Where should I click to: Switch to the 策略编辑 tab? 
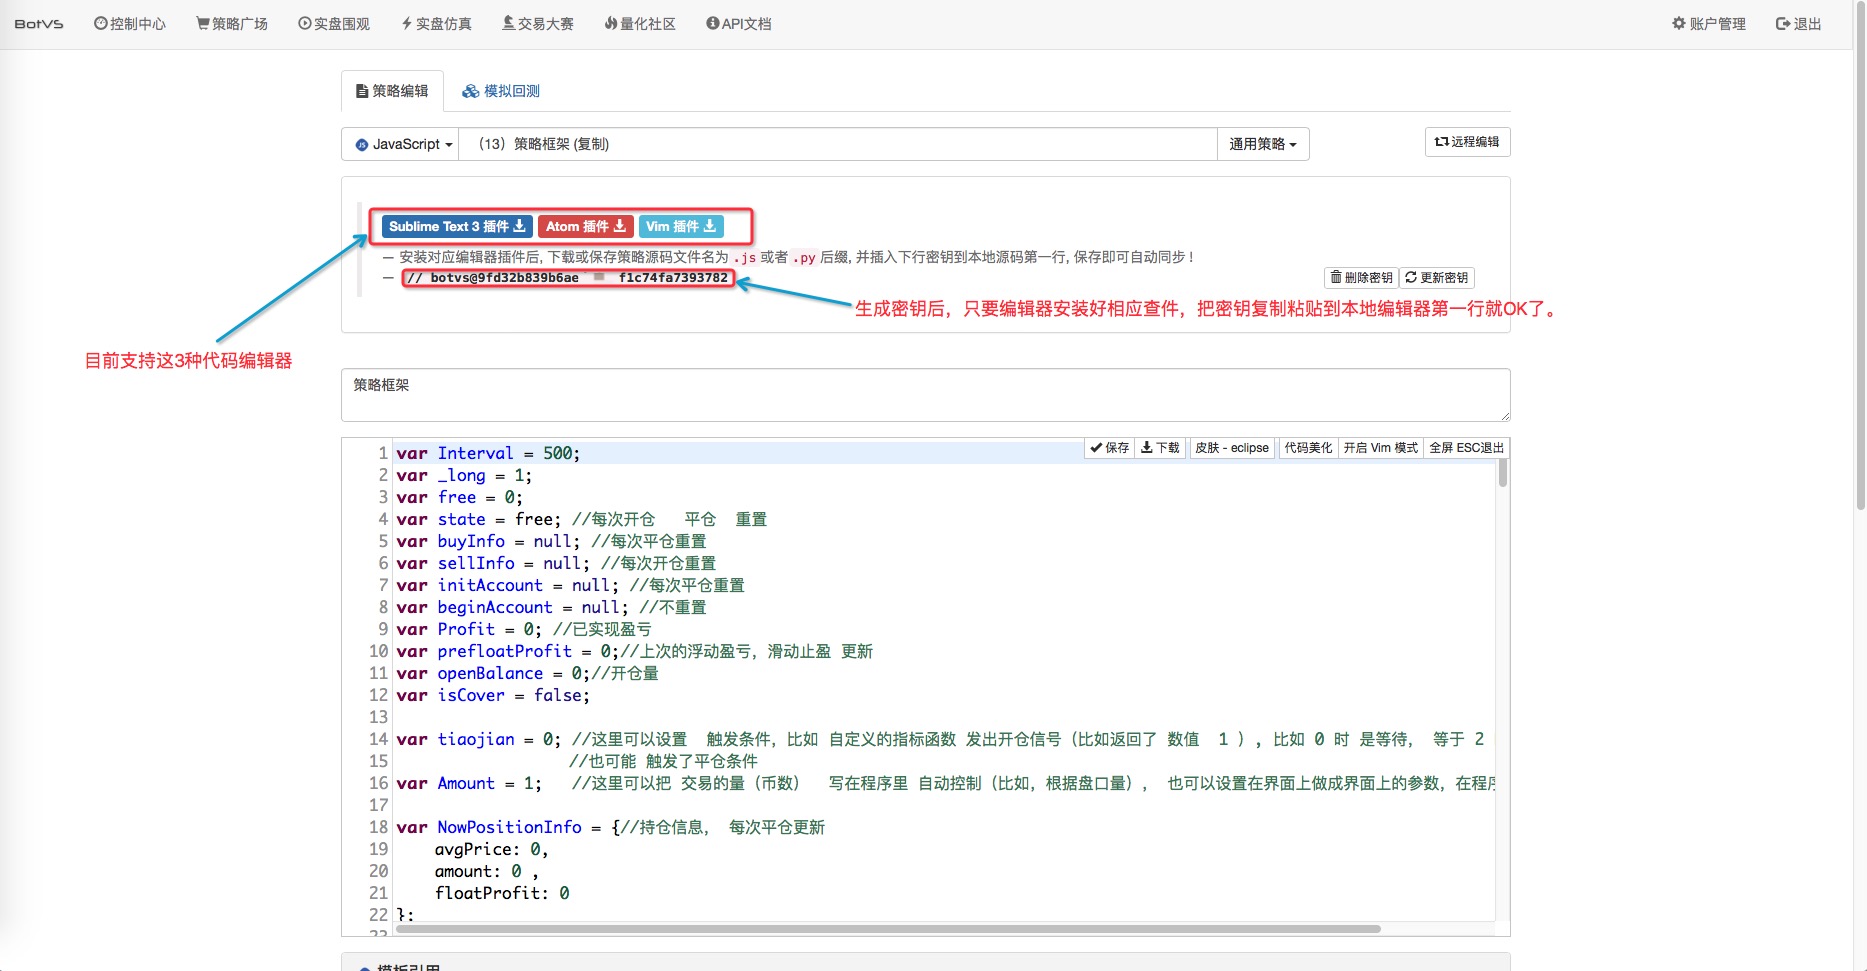pos(392,91)
